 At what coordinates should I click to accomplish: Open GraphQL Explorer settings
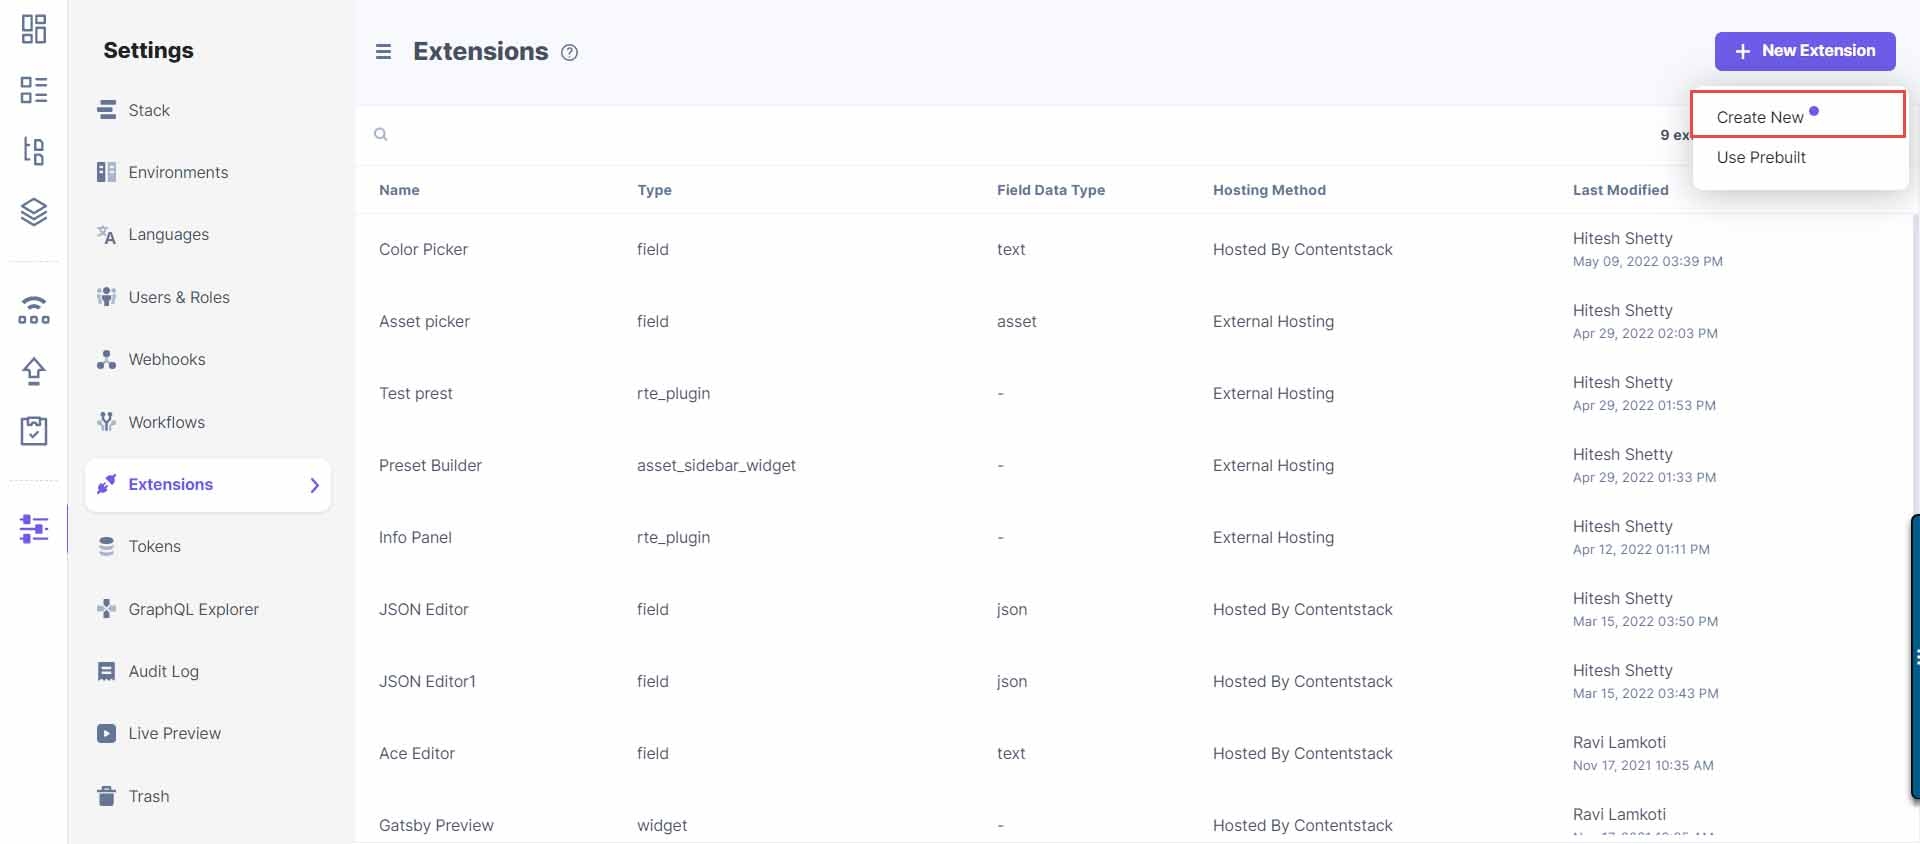click(x=193, y=609)
